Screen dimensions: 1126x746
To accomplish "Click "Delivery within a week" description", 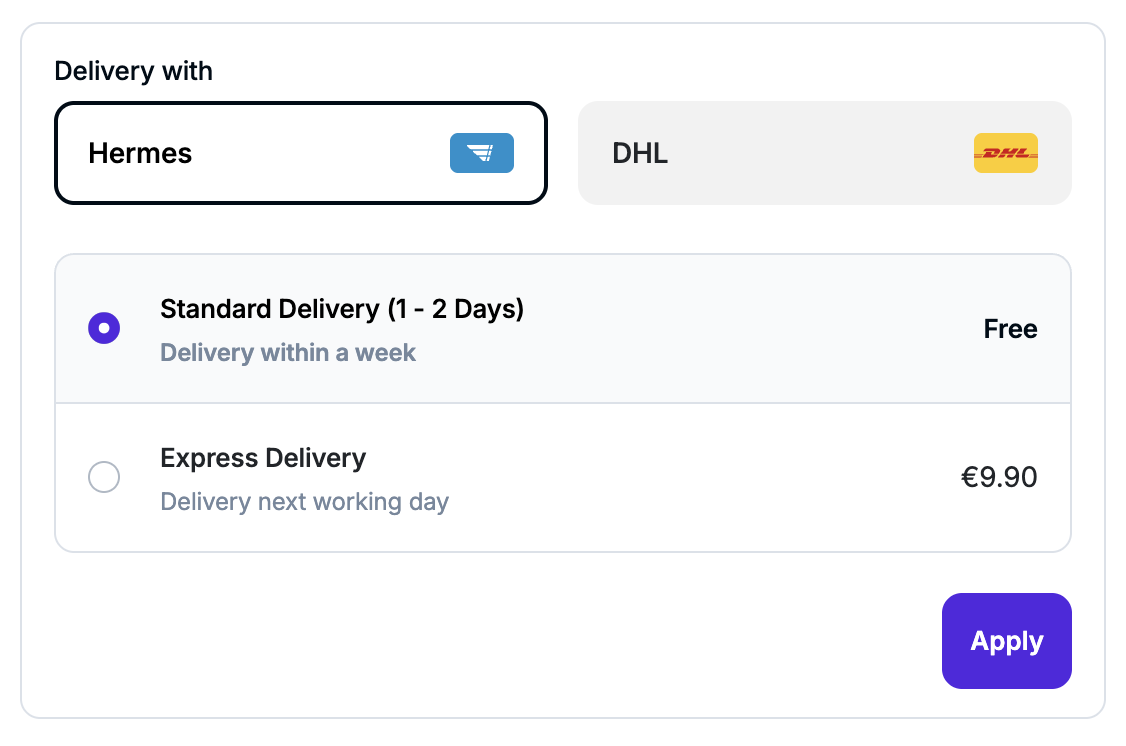I will [288, 352].
